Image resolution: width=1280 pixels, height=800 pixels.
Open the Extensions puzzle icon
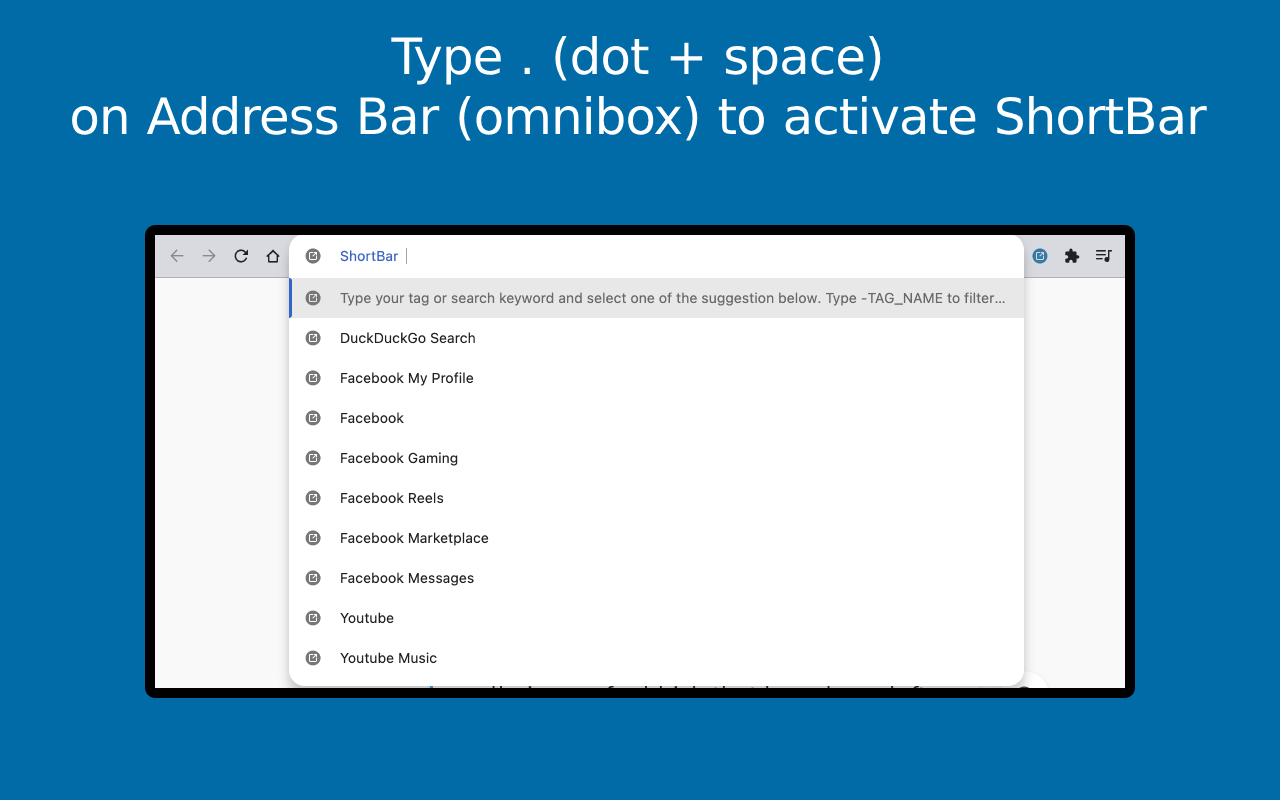point(1072,256)
